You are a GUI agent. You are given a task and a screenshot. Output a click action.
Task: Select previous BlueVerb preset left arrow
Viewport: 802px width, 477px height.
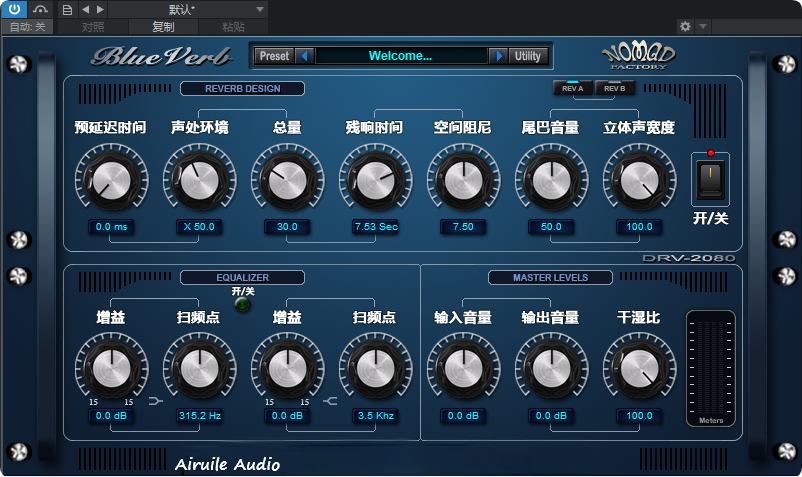pyautogui.click(x=305, y=56)
